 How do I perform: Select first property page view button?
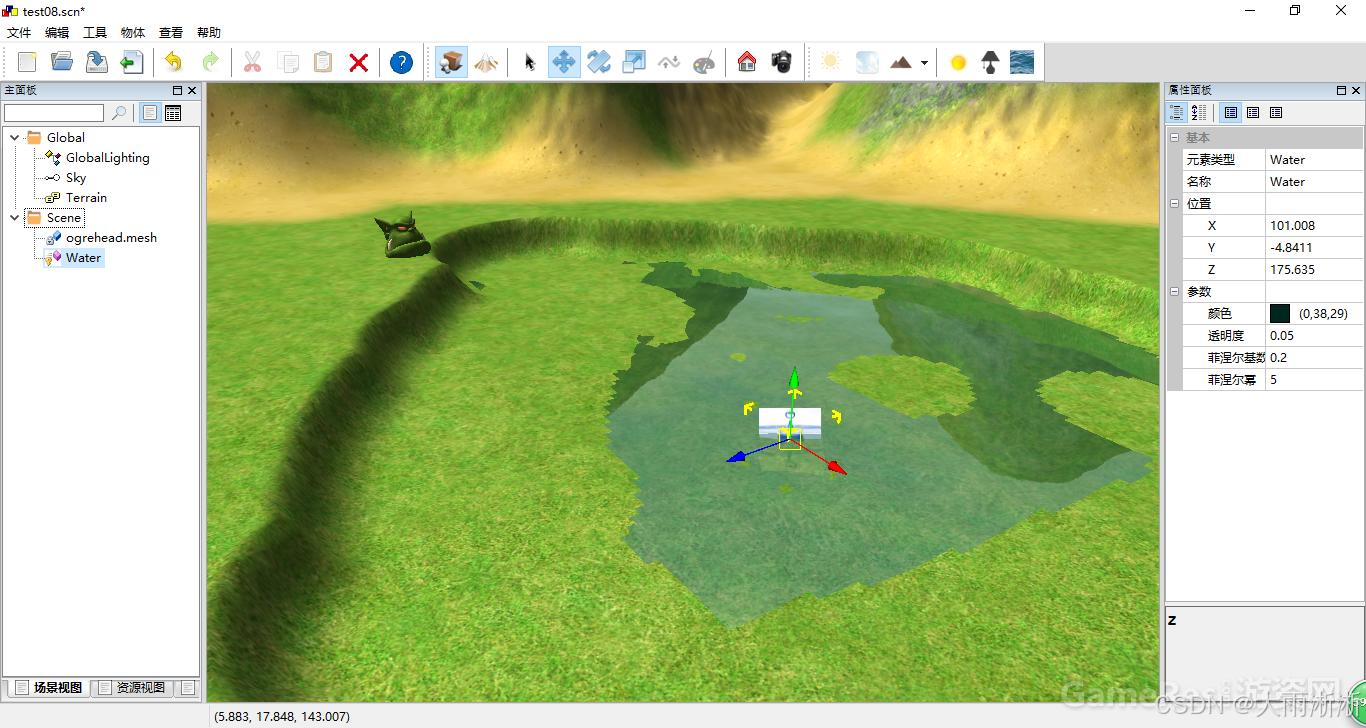point(1231,113)
